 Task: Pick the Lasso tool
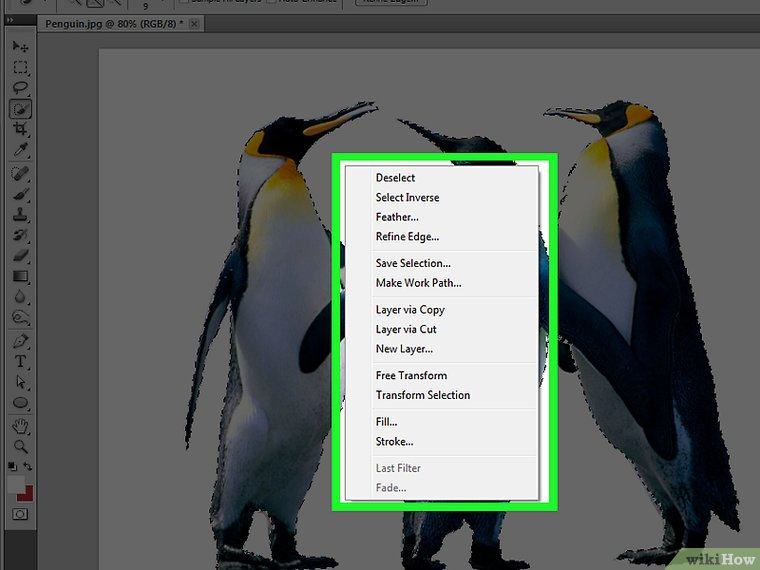pos(20,89)
